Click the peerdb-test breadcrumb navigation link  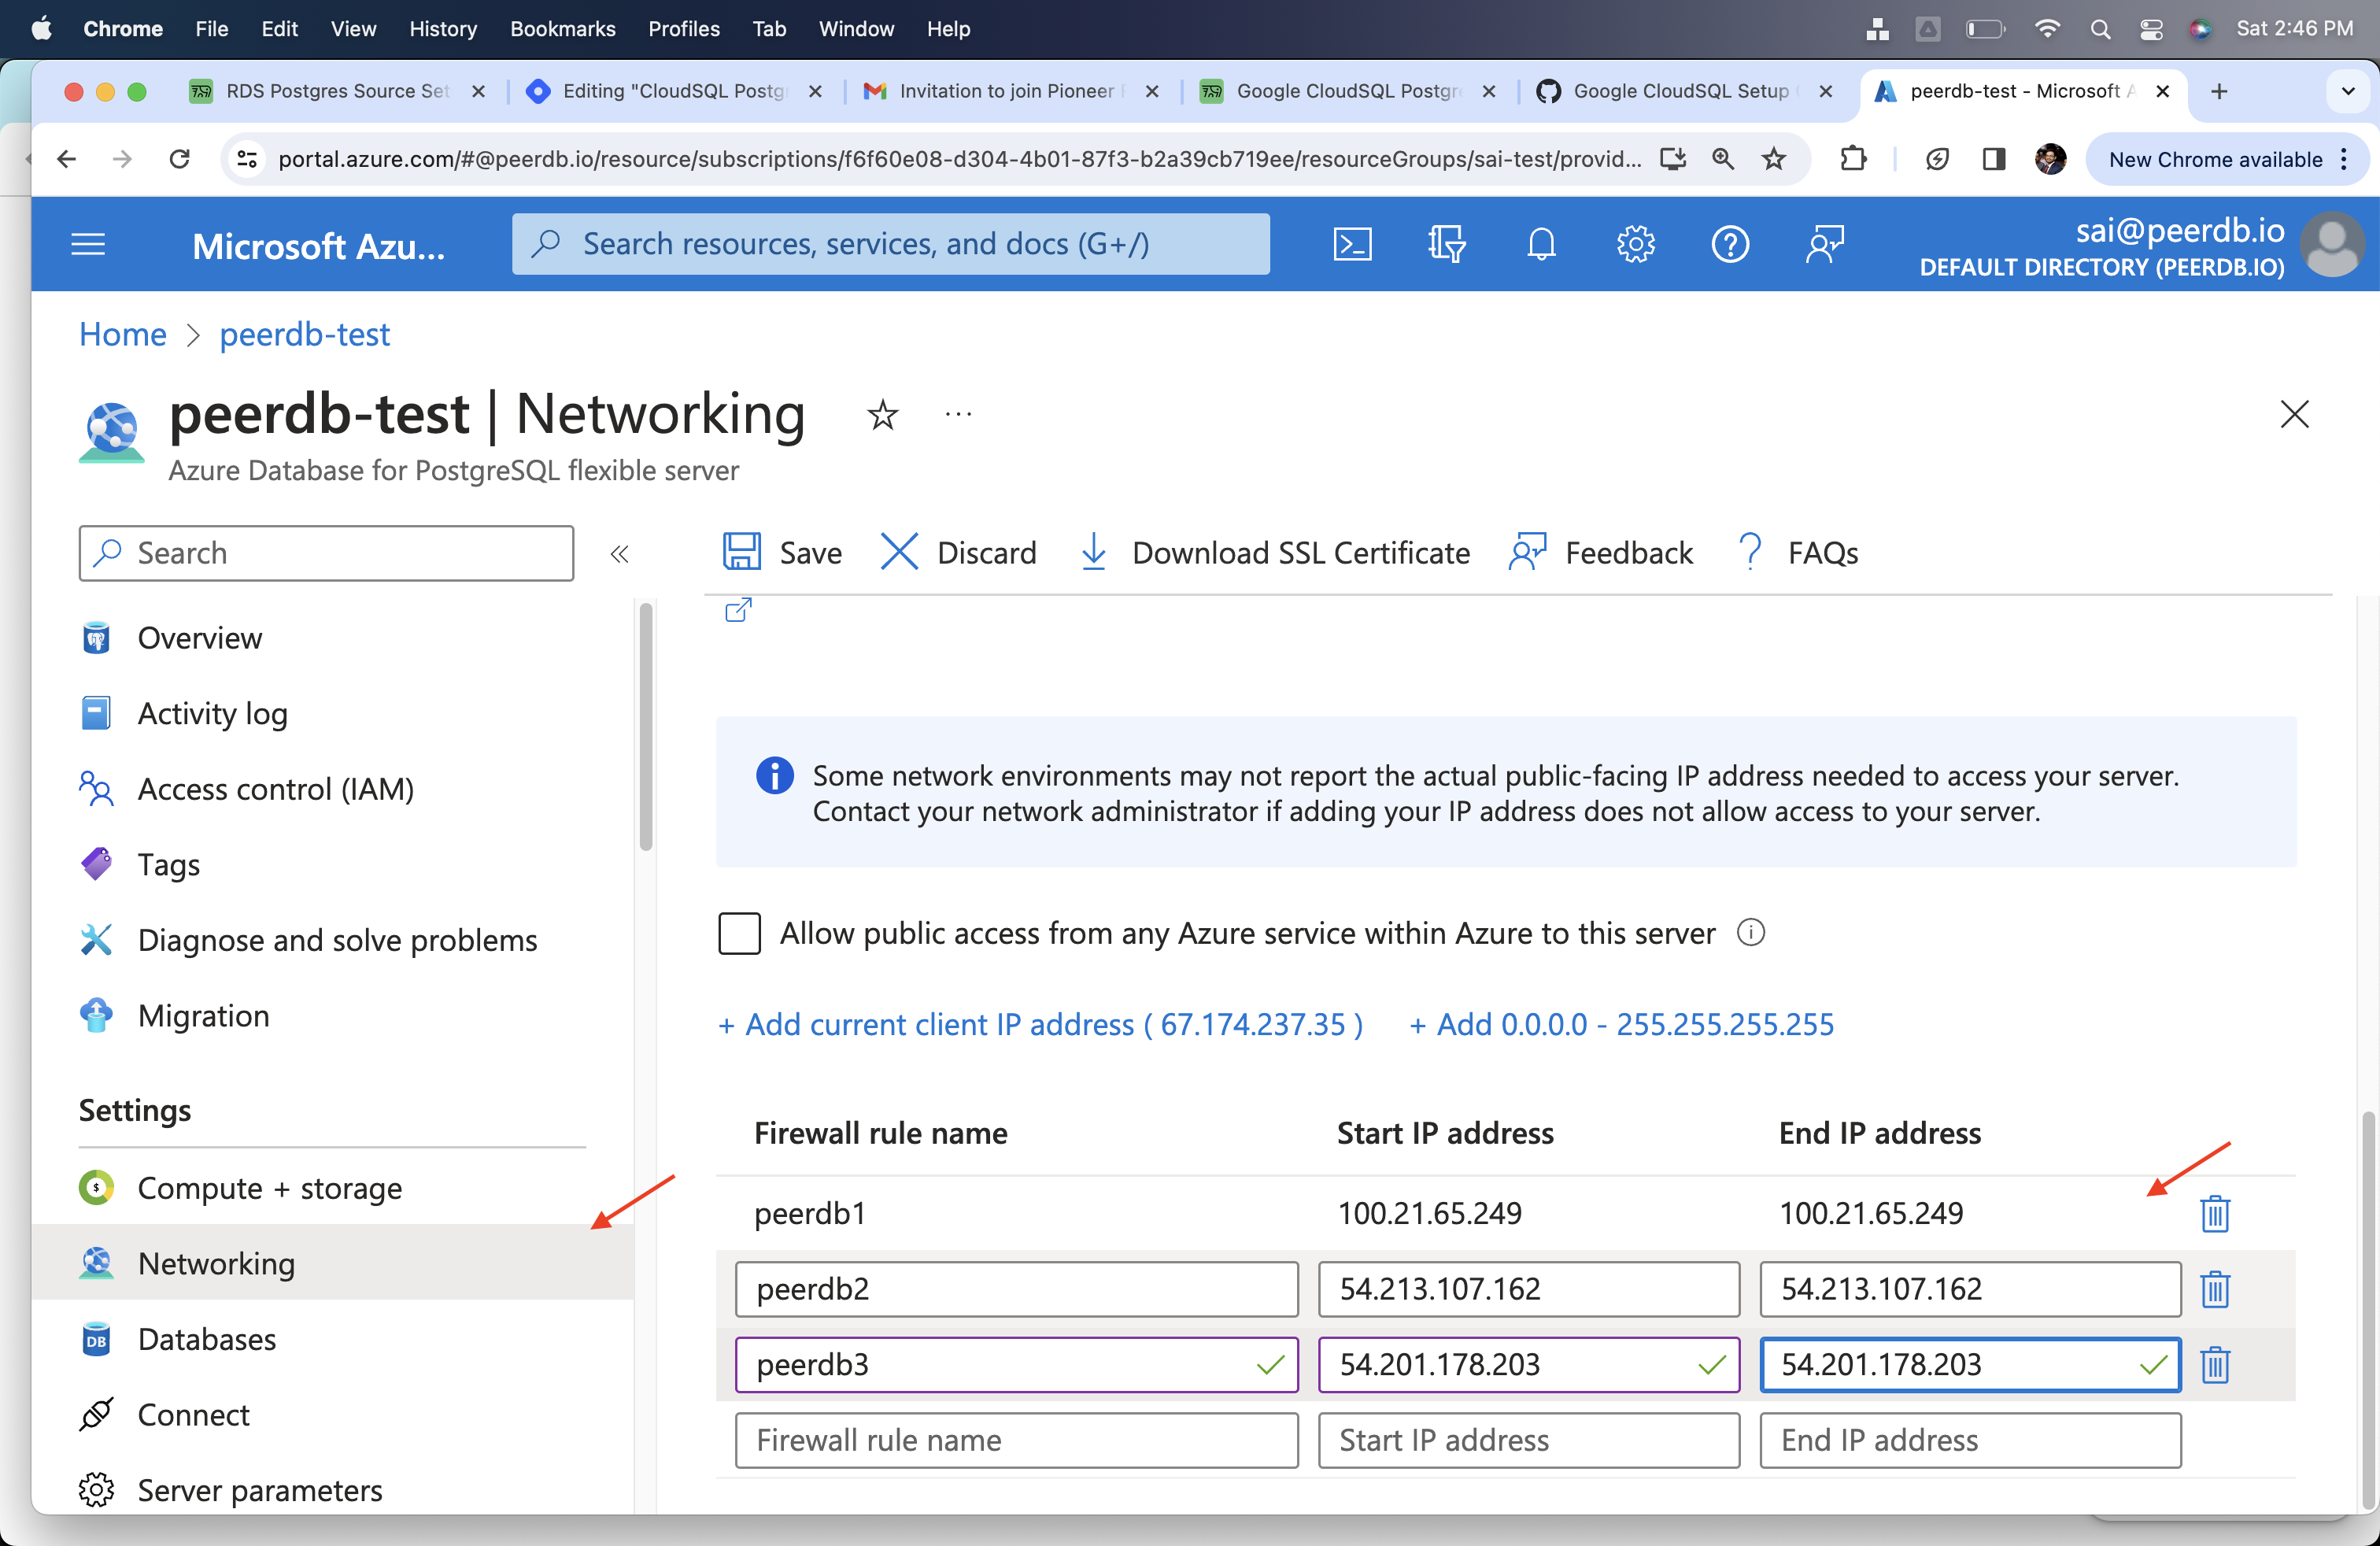click(304, 333)
